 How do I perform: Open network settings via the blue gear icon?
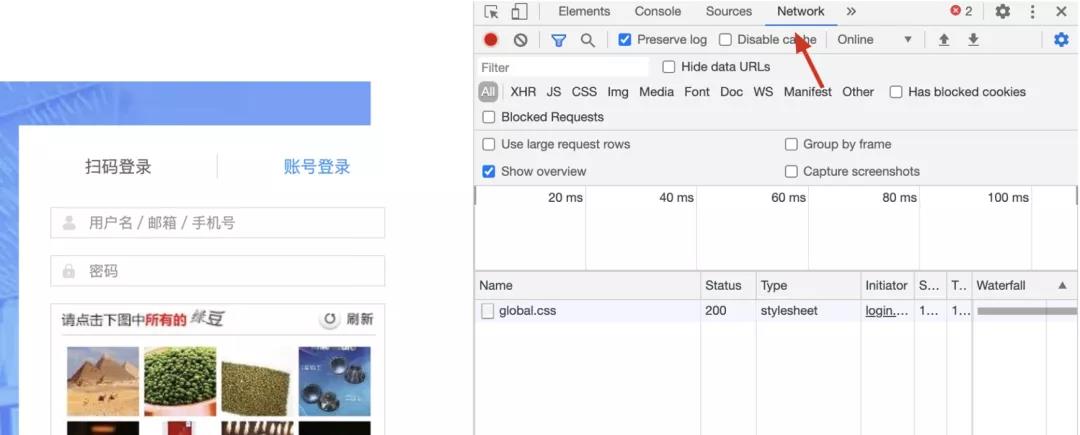click(1061, 40)
